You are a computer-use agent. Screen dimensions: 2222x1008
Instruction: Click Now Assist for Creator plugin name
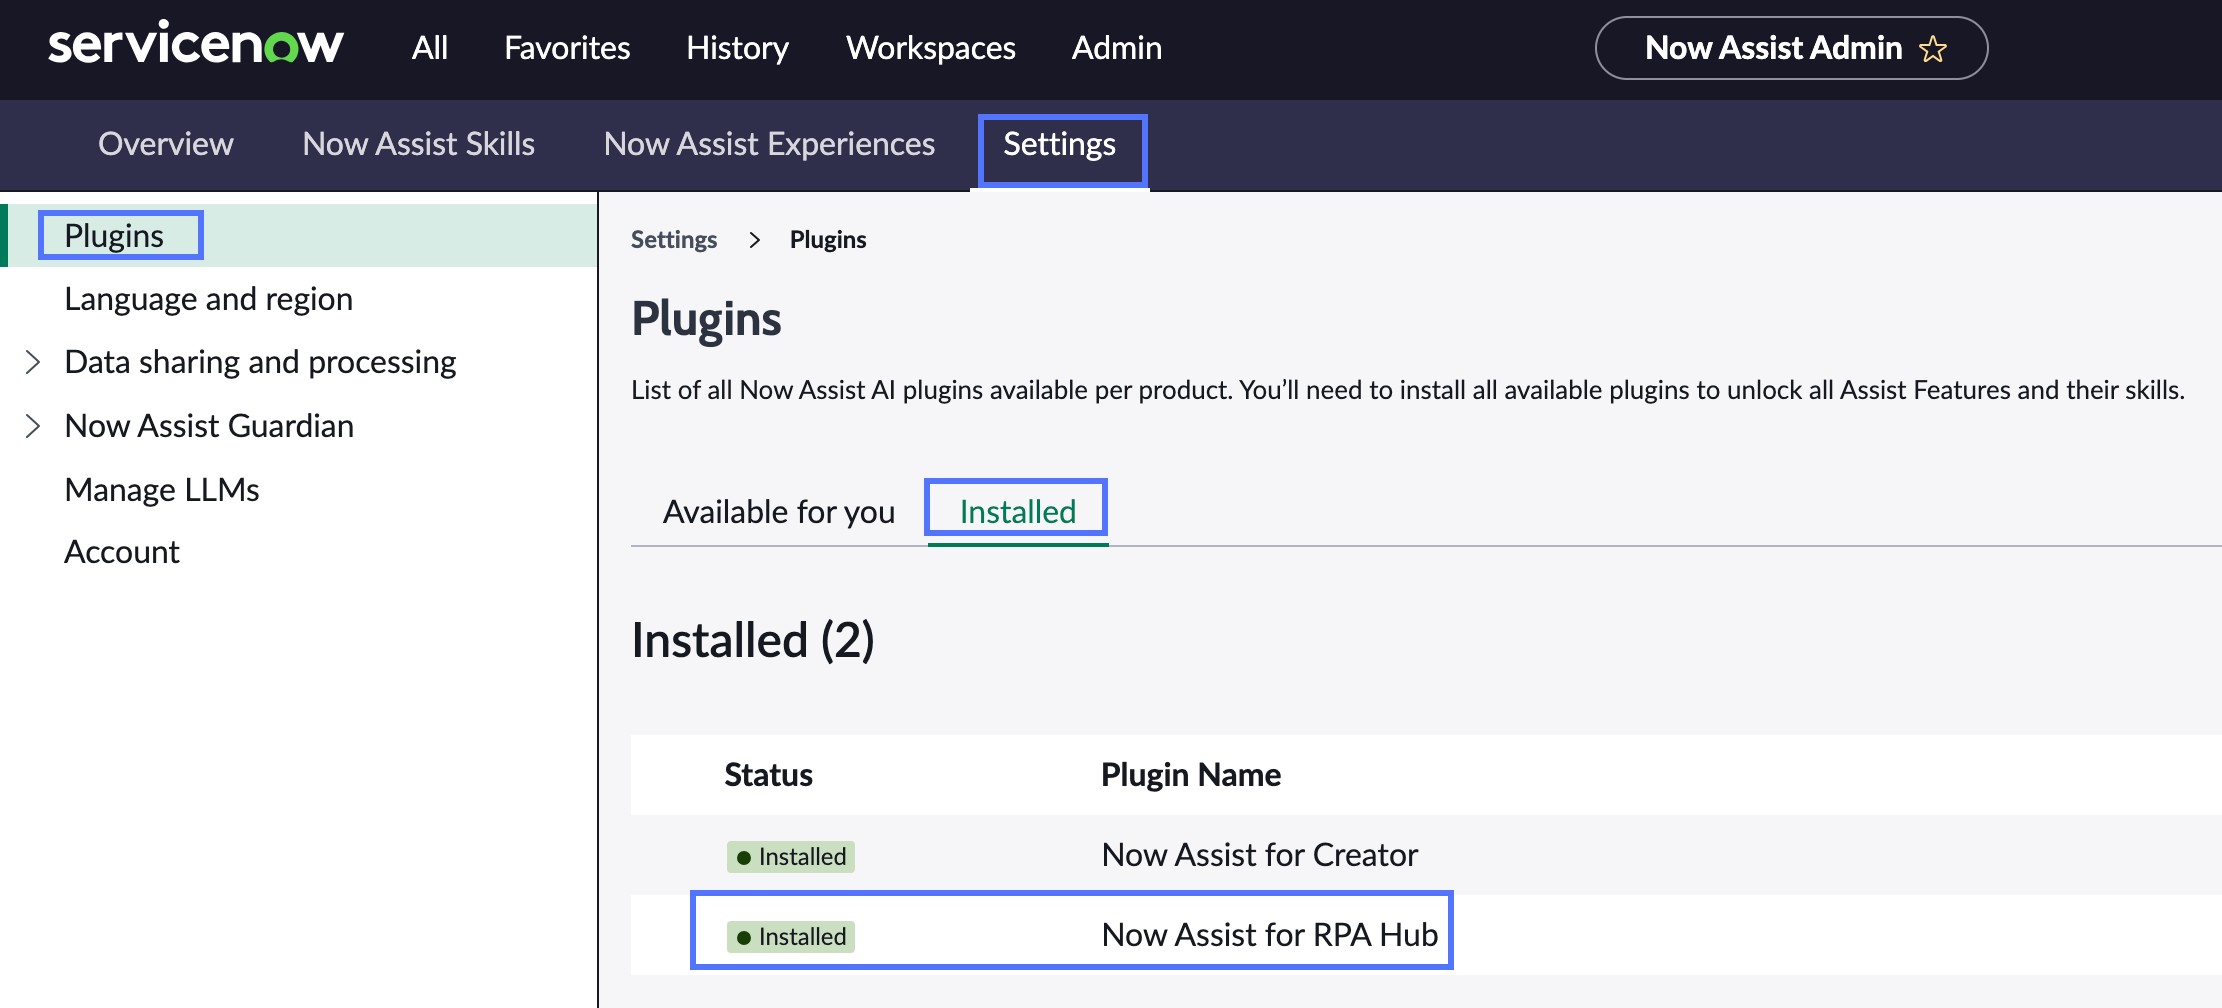point(1260,855)
